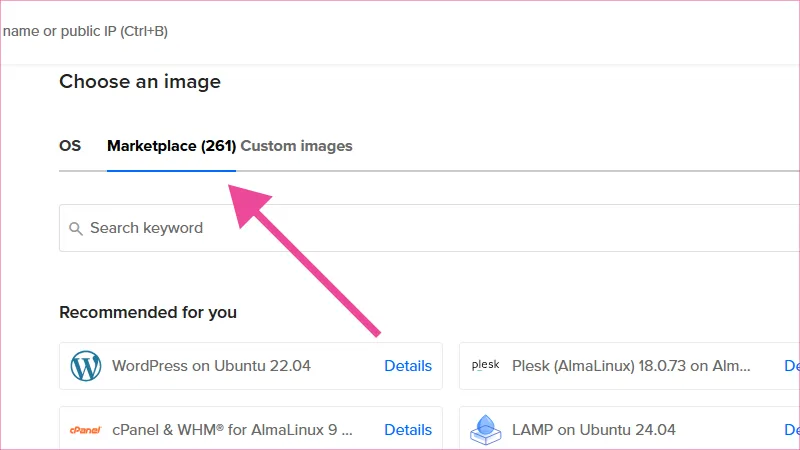Click the Plesk logo icon
Screen dimensions: 800x450
click(485, 366)
